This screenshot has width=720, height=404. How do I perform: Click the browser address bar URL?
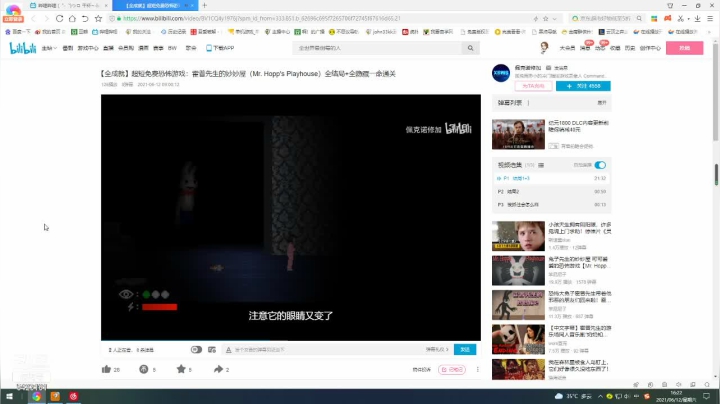(262, 19)
